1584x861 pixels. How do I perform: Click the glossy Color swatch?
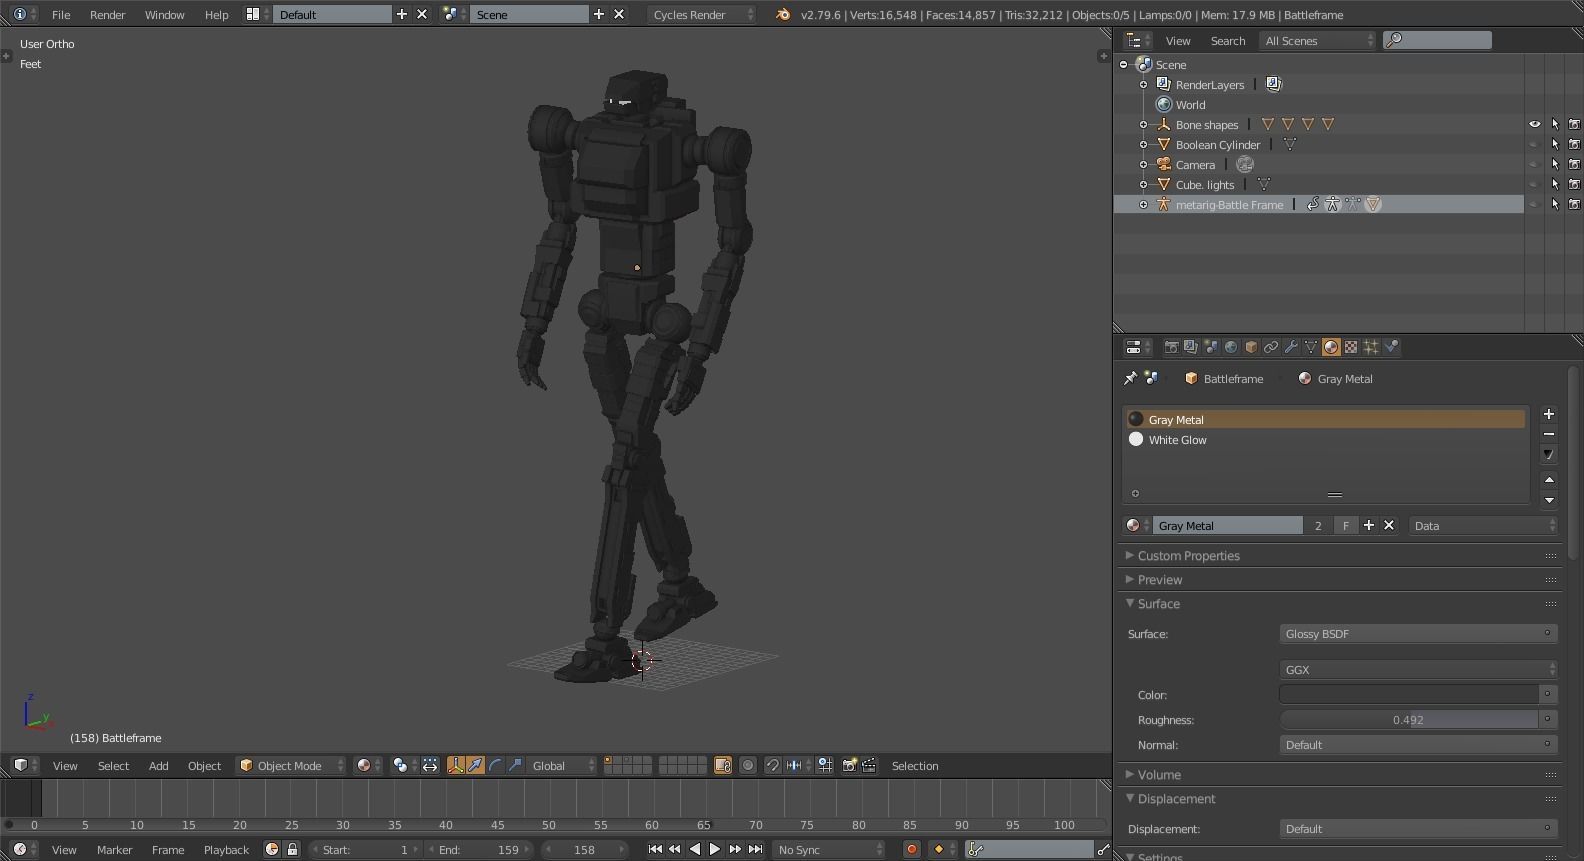tap(1408, 695)
